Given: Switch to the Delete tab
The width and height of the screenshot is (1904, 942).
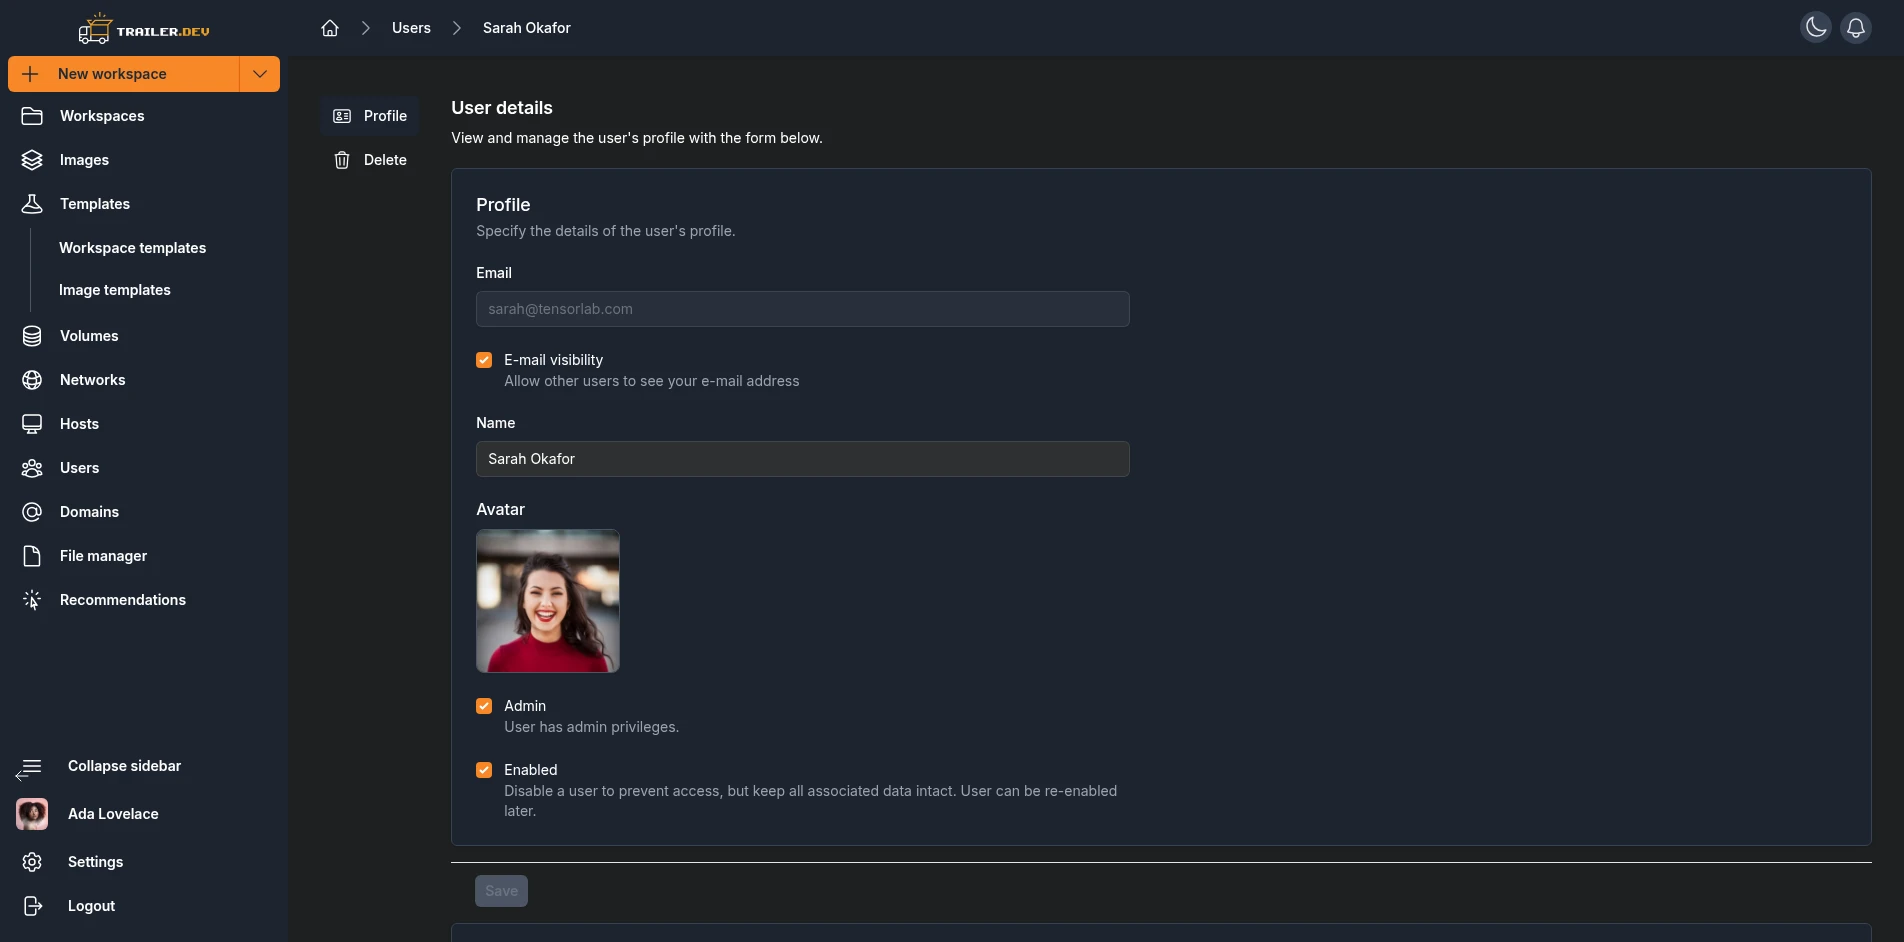Looking at the screenshot, I should pyautogui.click(x=370, y=160).
